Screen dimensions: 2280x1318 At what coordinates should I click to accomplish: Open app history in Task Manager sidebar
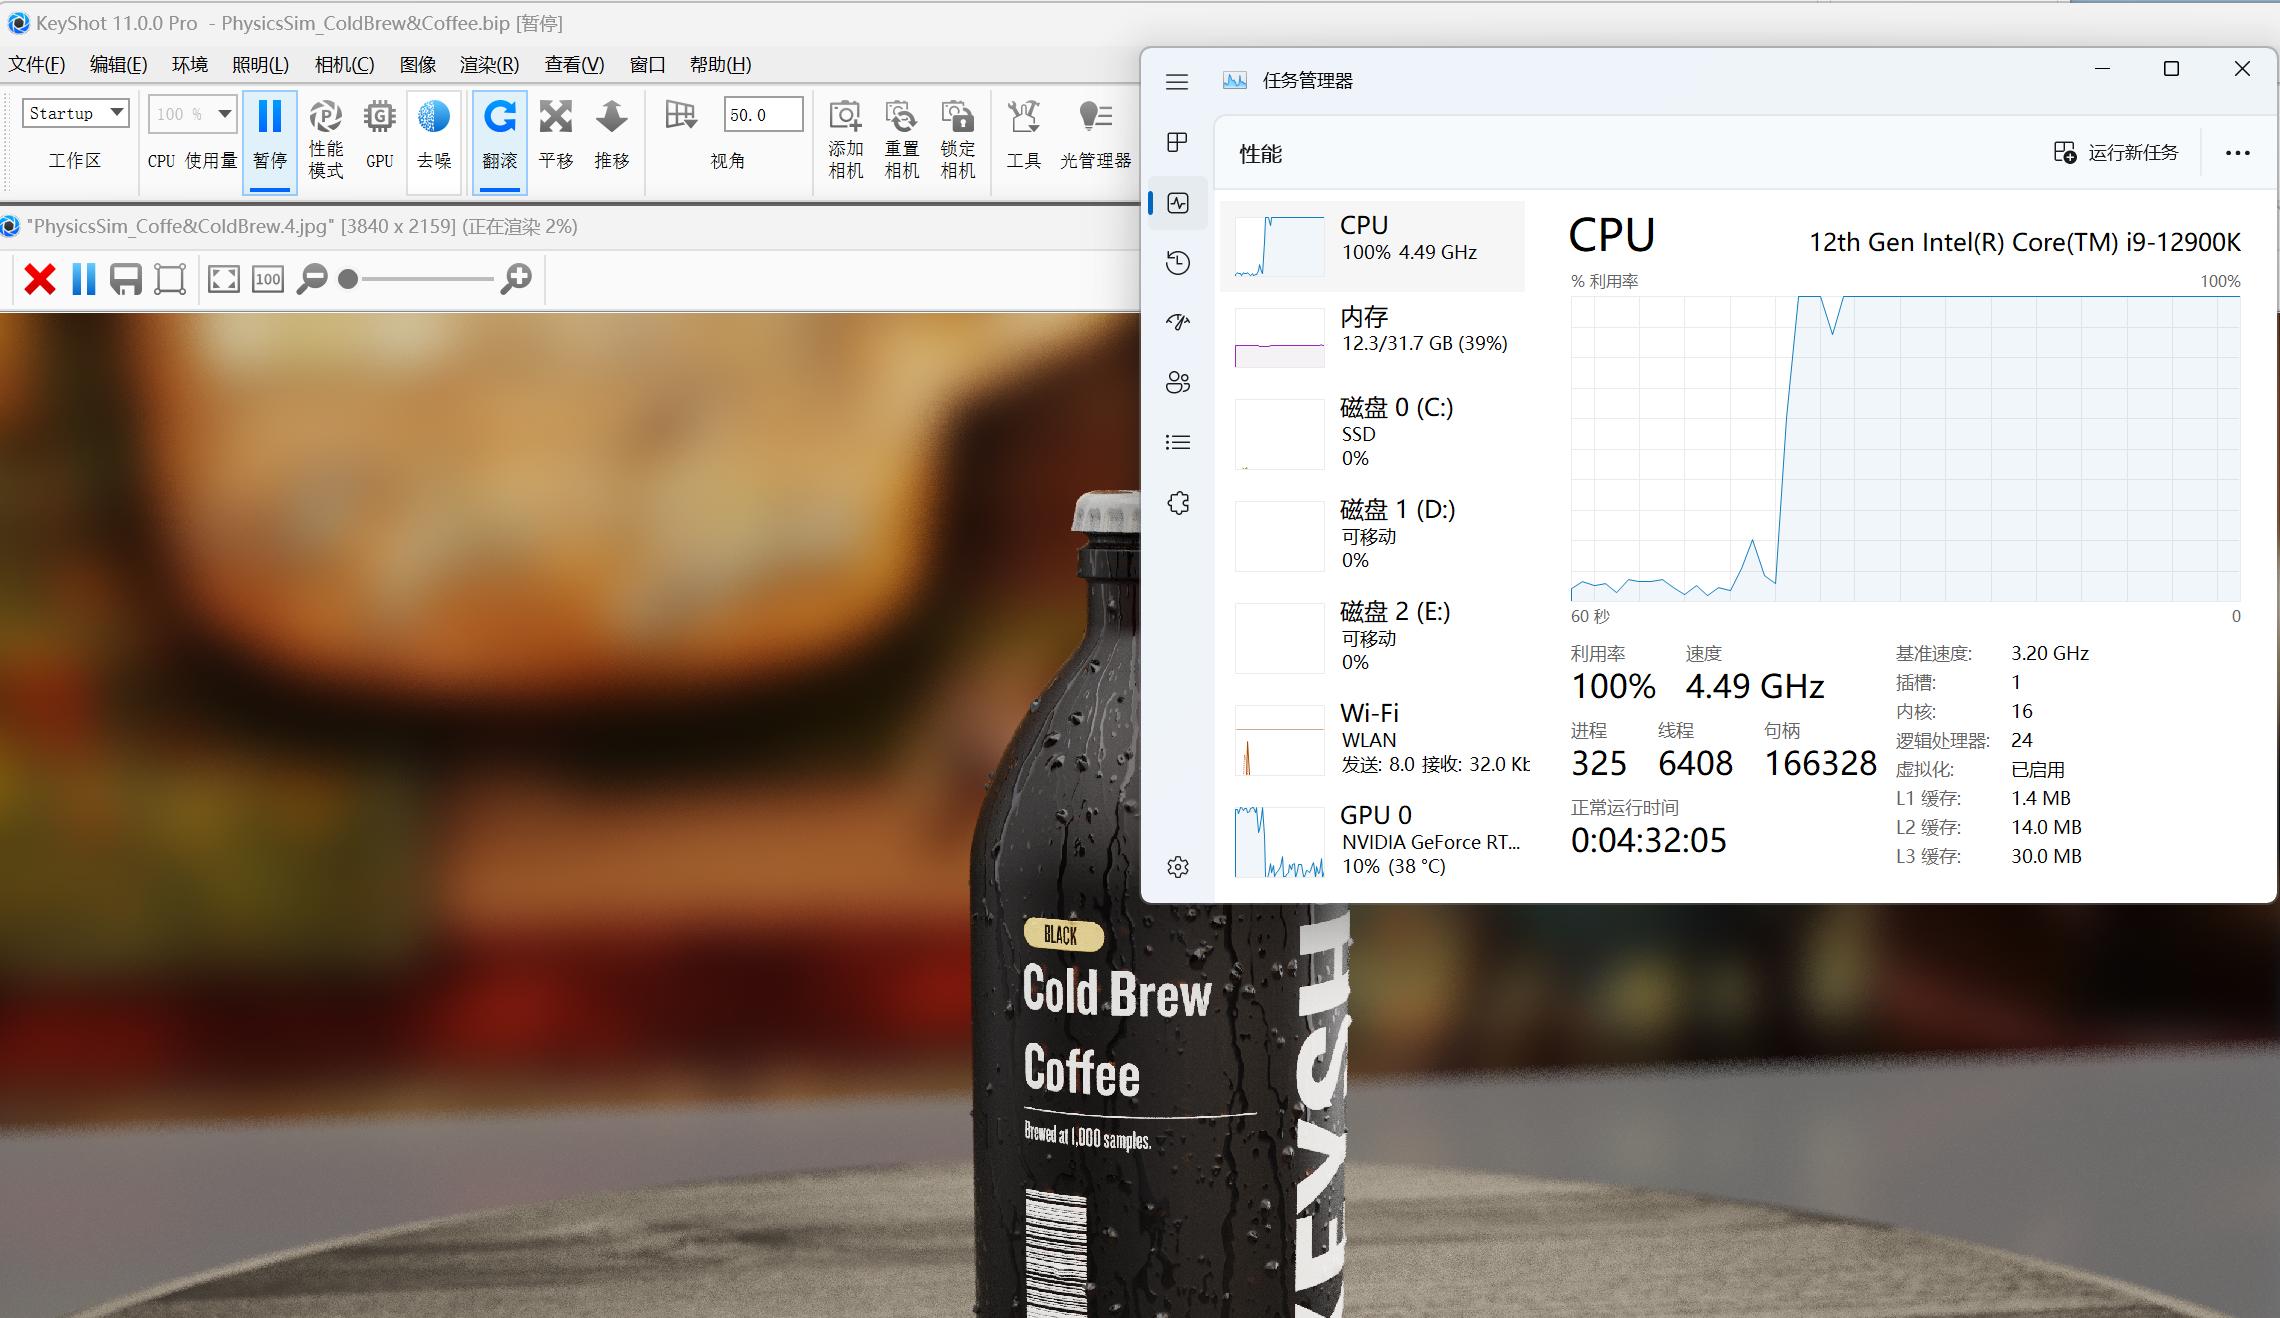pyautogui.click(x=1178, y=262)
